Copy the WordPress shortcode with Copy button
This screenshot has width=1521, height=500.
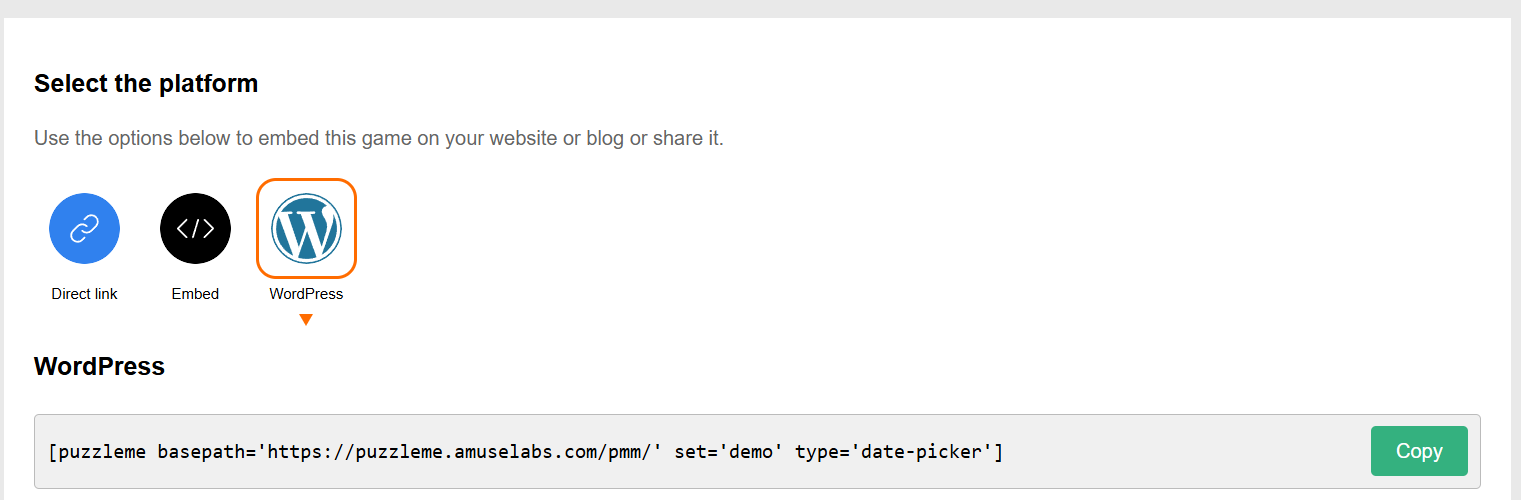[x=1419, y=451]
